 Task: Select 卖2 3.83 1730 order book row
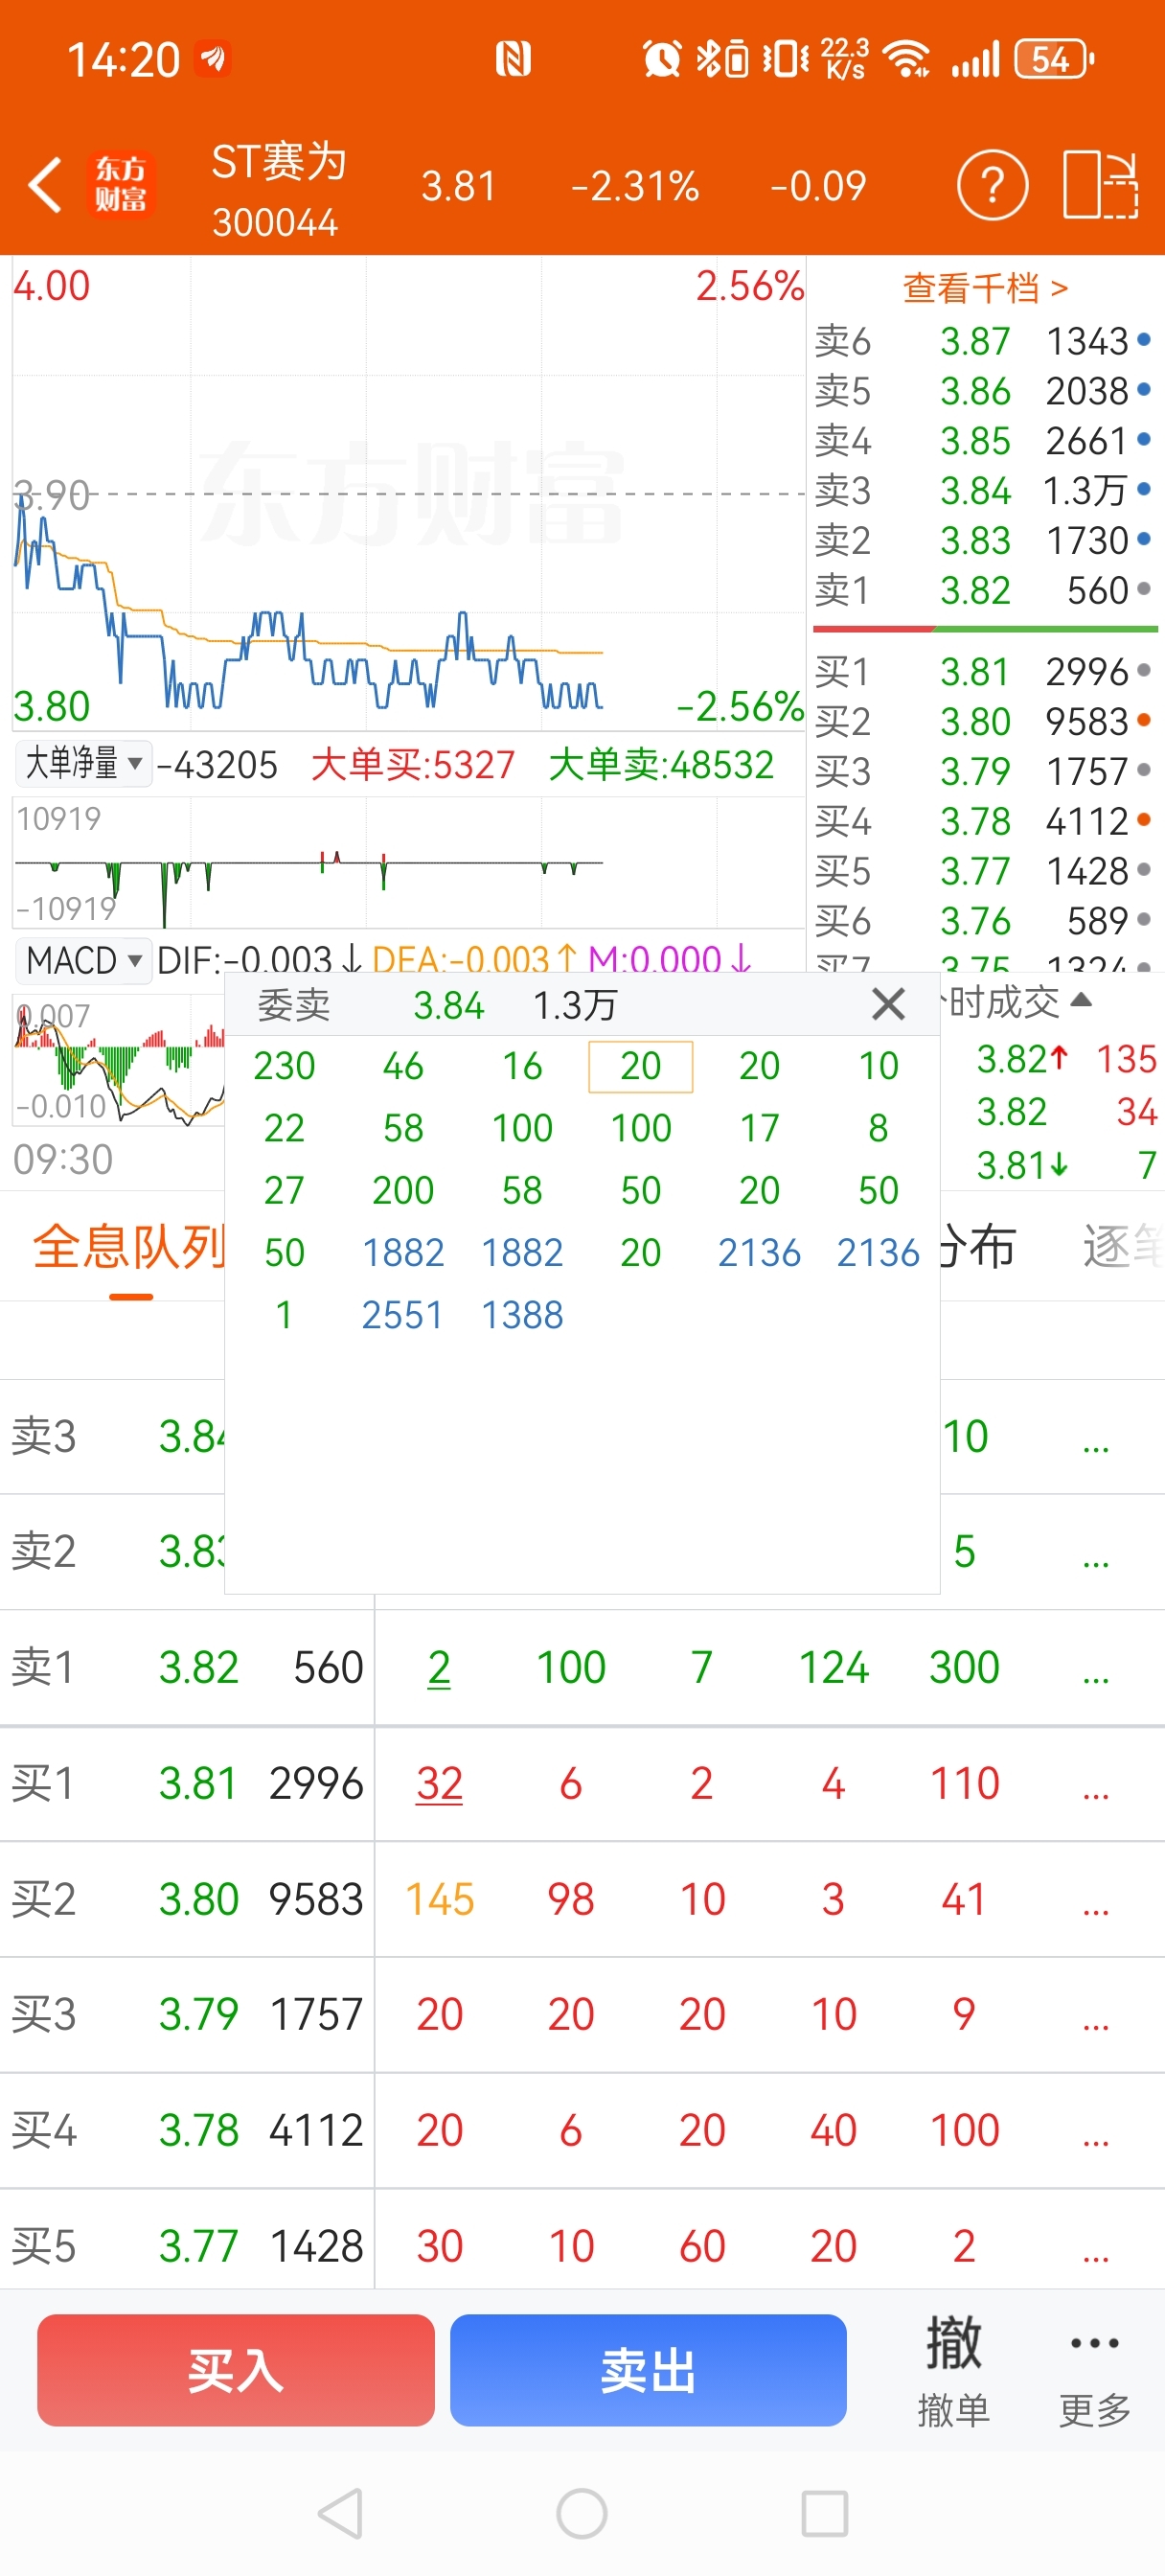[984, 541]
